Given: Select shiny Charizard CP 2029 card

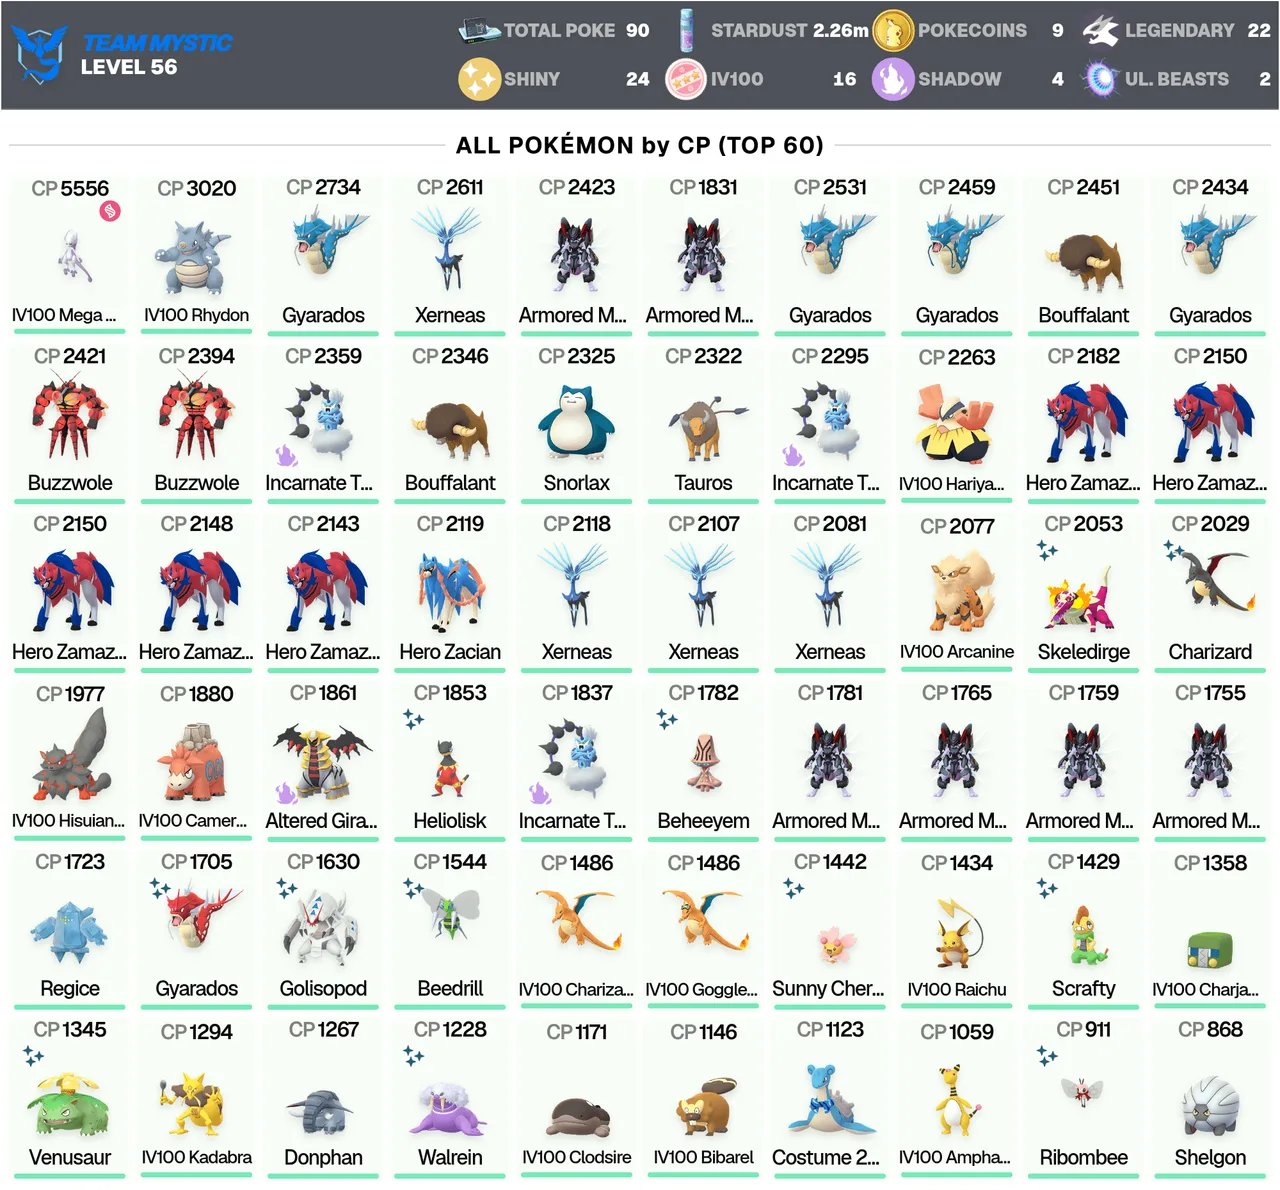Looking at the screenshot, I should tap(1210, 592).
